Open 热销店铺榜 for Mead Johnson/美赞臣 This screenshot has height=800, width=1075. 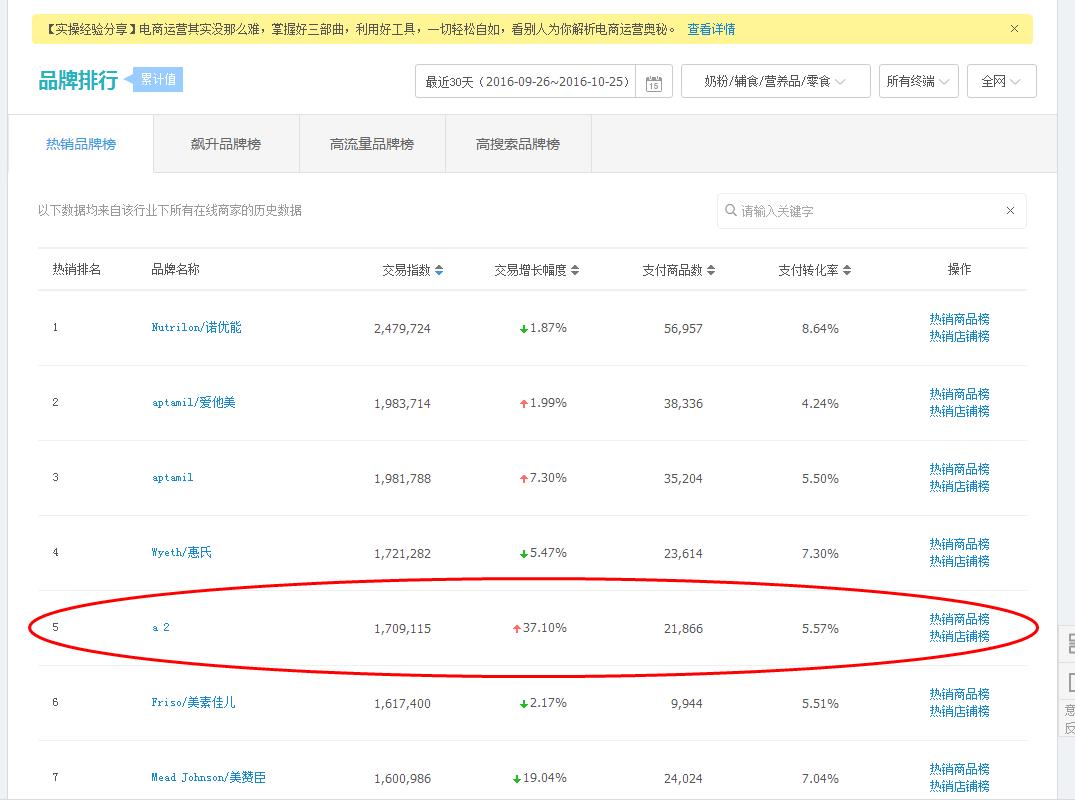coord(959,787)
